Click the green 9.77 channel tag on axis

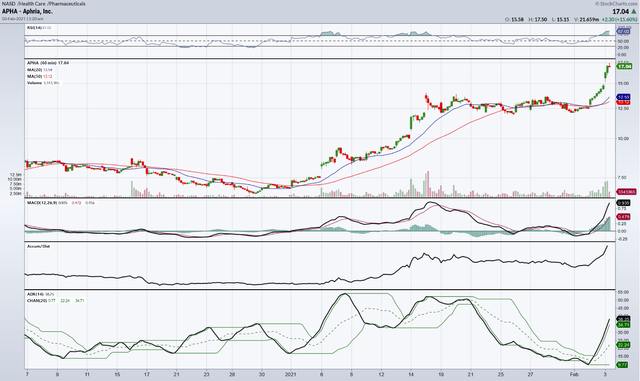click(x=622, y=365)
